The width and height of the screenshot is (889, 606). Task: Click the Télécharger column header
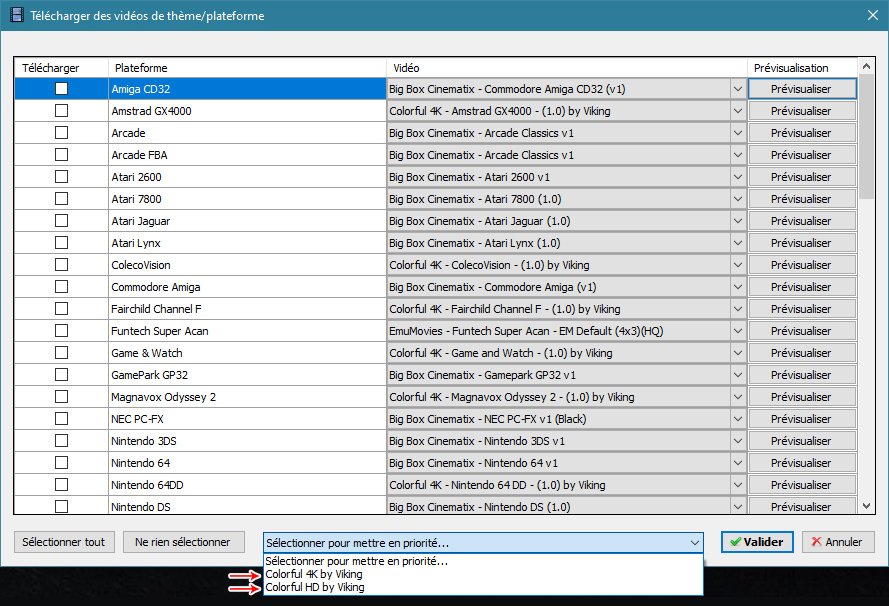click(x=61, y=67)
